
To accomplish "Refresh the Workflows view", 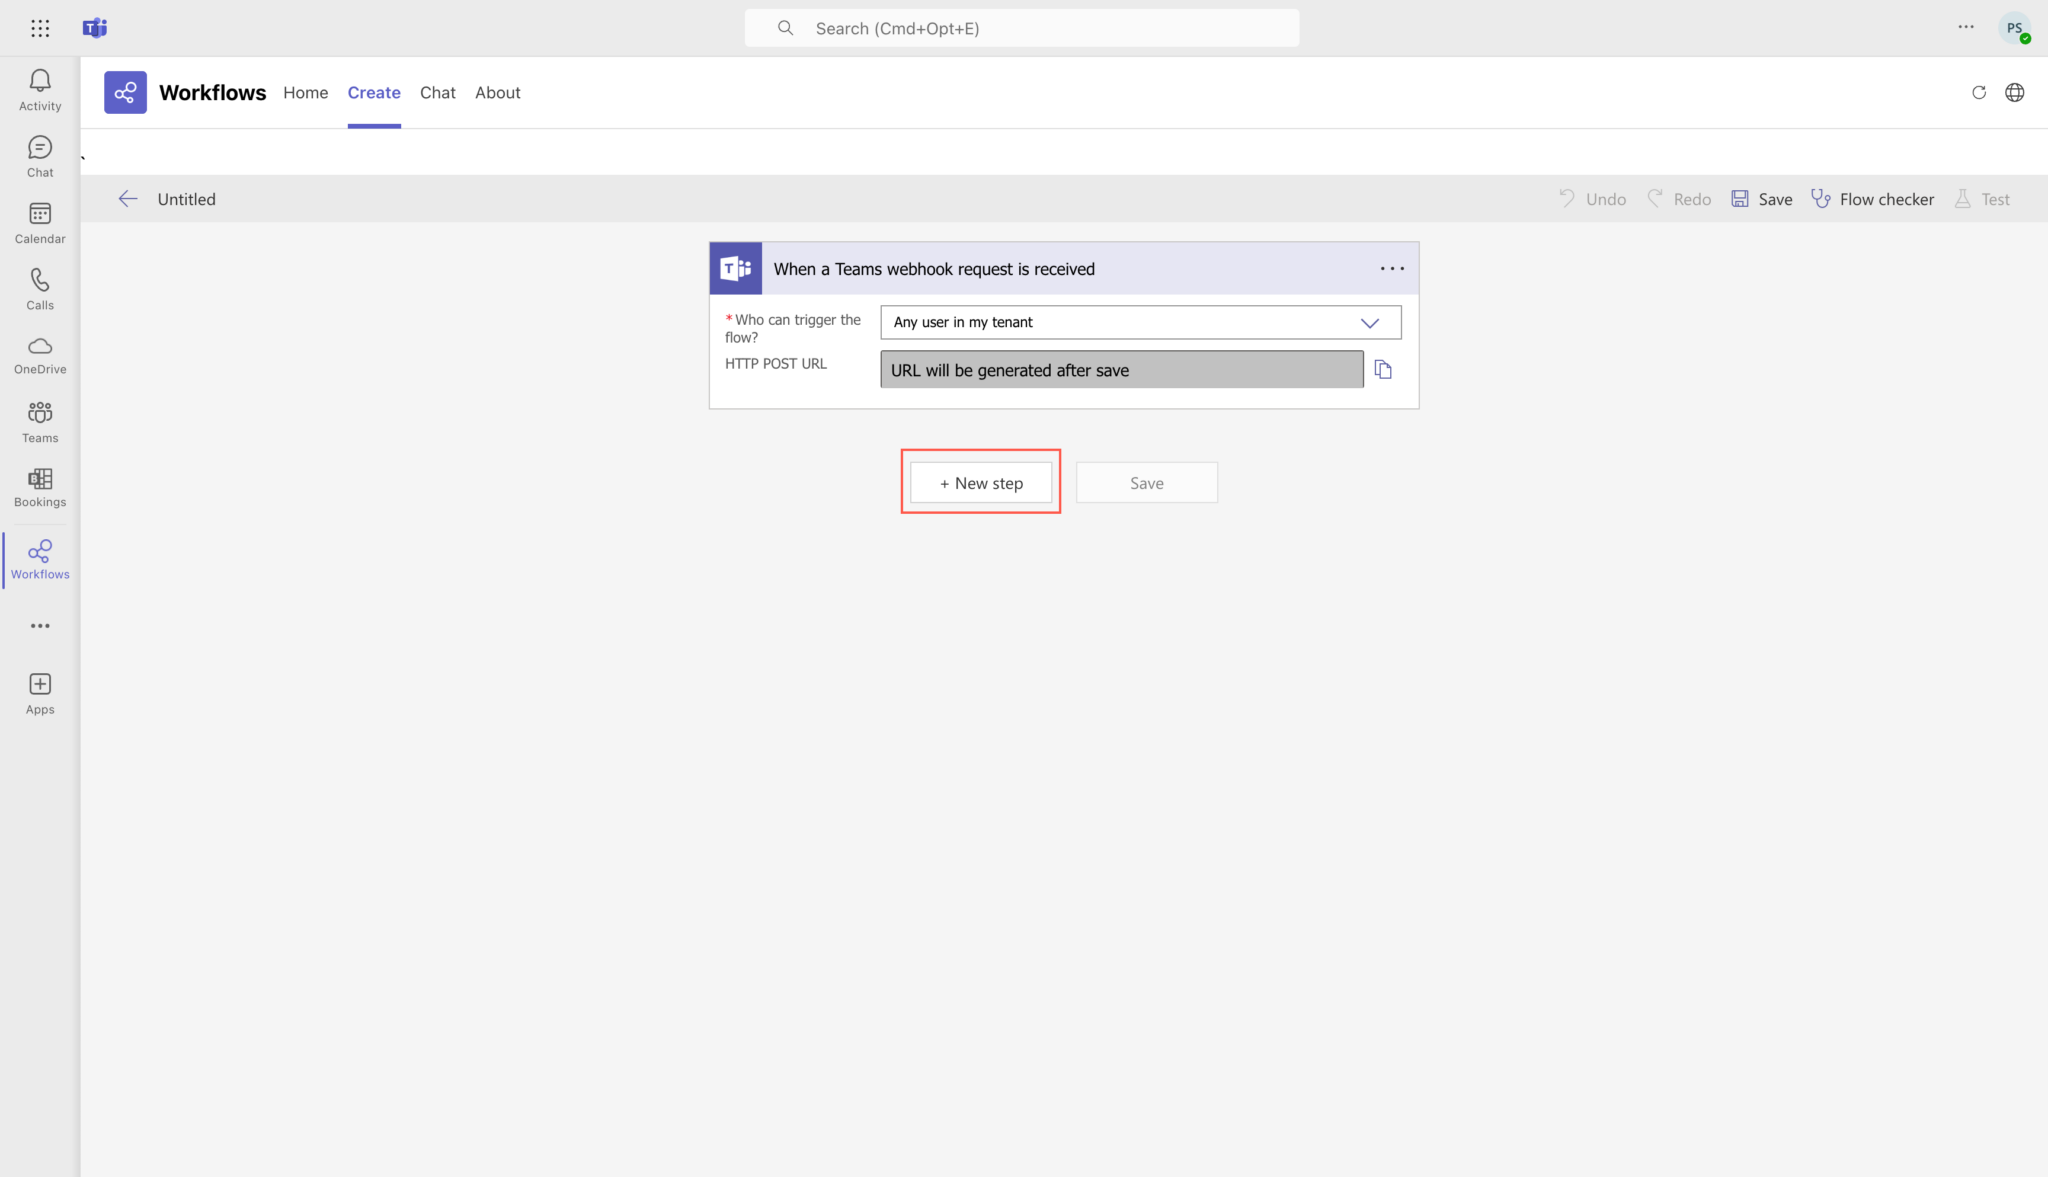I will (1979, 92).
